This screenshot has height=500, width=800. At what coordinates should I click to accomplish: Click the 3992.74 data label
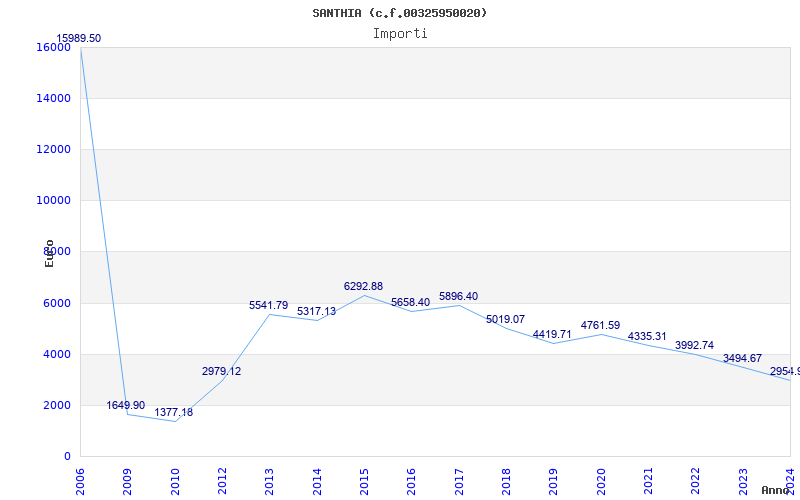click(x=694, y=345)
